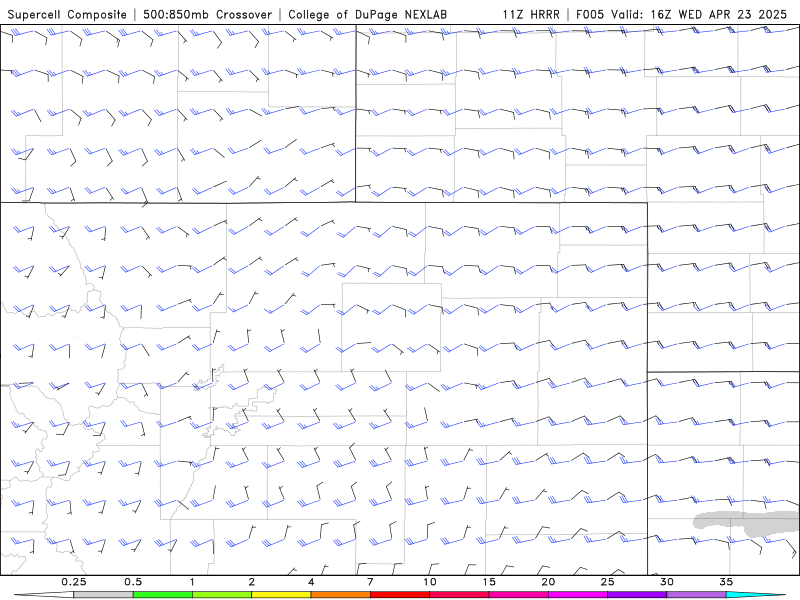Click the "4" legend value
The width and height of the screenshot is (800, 600).
pos(311,582)
